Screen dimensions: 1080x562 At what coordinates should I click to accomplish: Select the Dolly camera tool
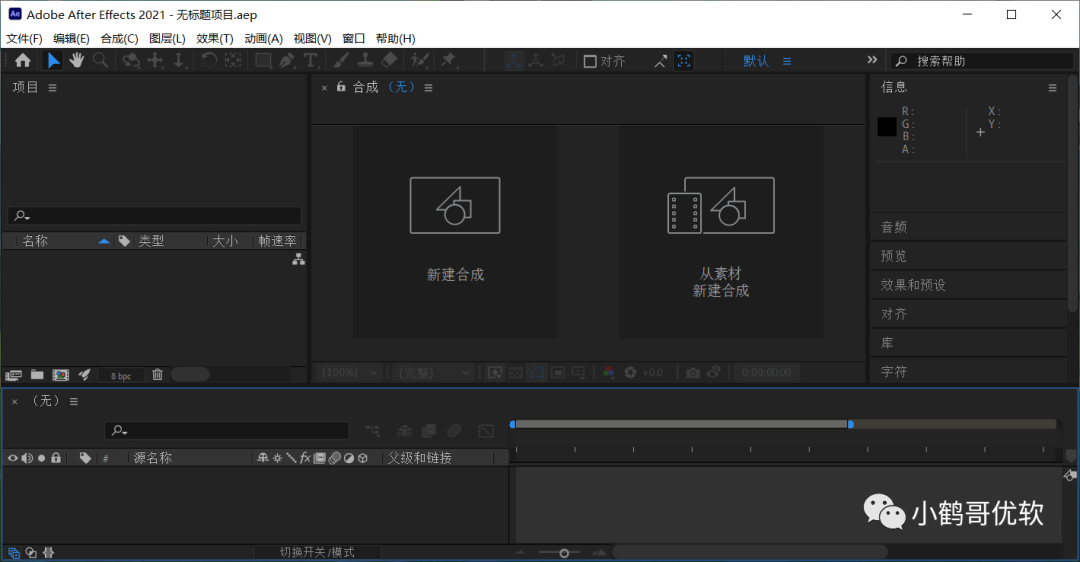click(179, 61)
